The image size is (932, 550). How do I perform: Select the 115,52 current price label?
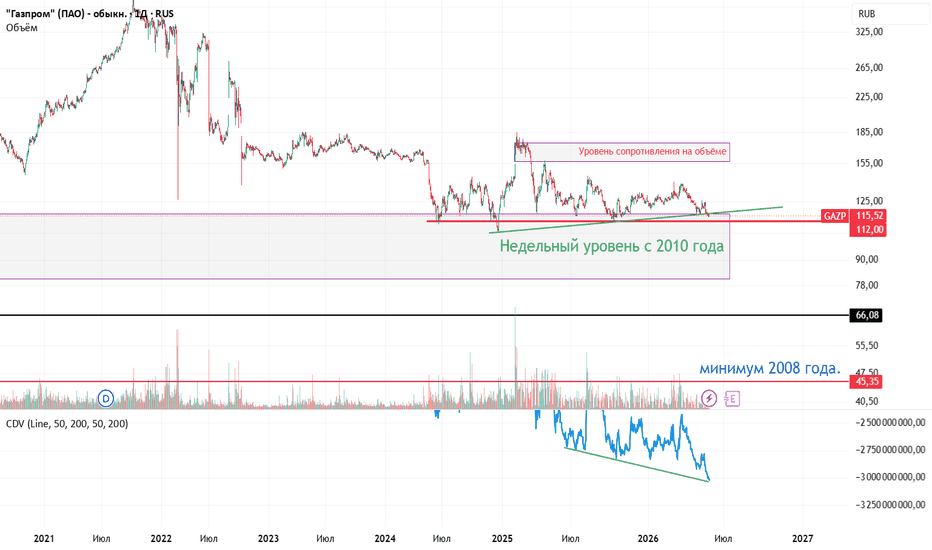click(868, 216)
